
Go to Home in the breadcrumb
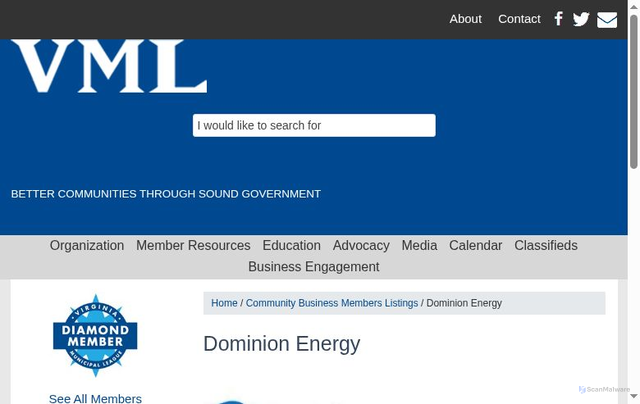(224, 303)
